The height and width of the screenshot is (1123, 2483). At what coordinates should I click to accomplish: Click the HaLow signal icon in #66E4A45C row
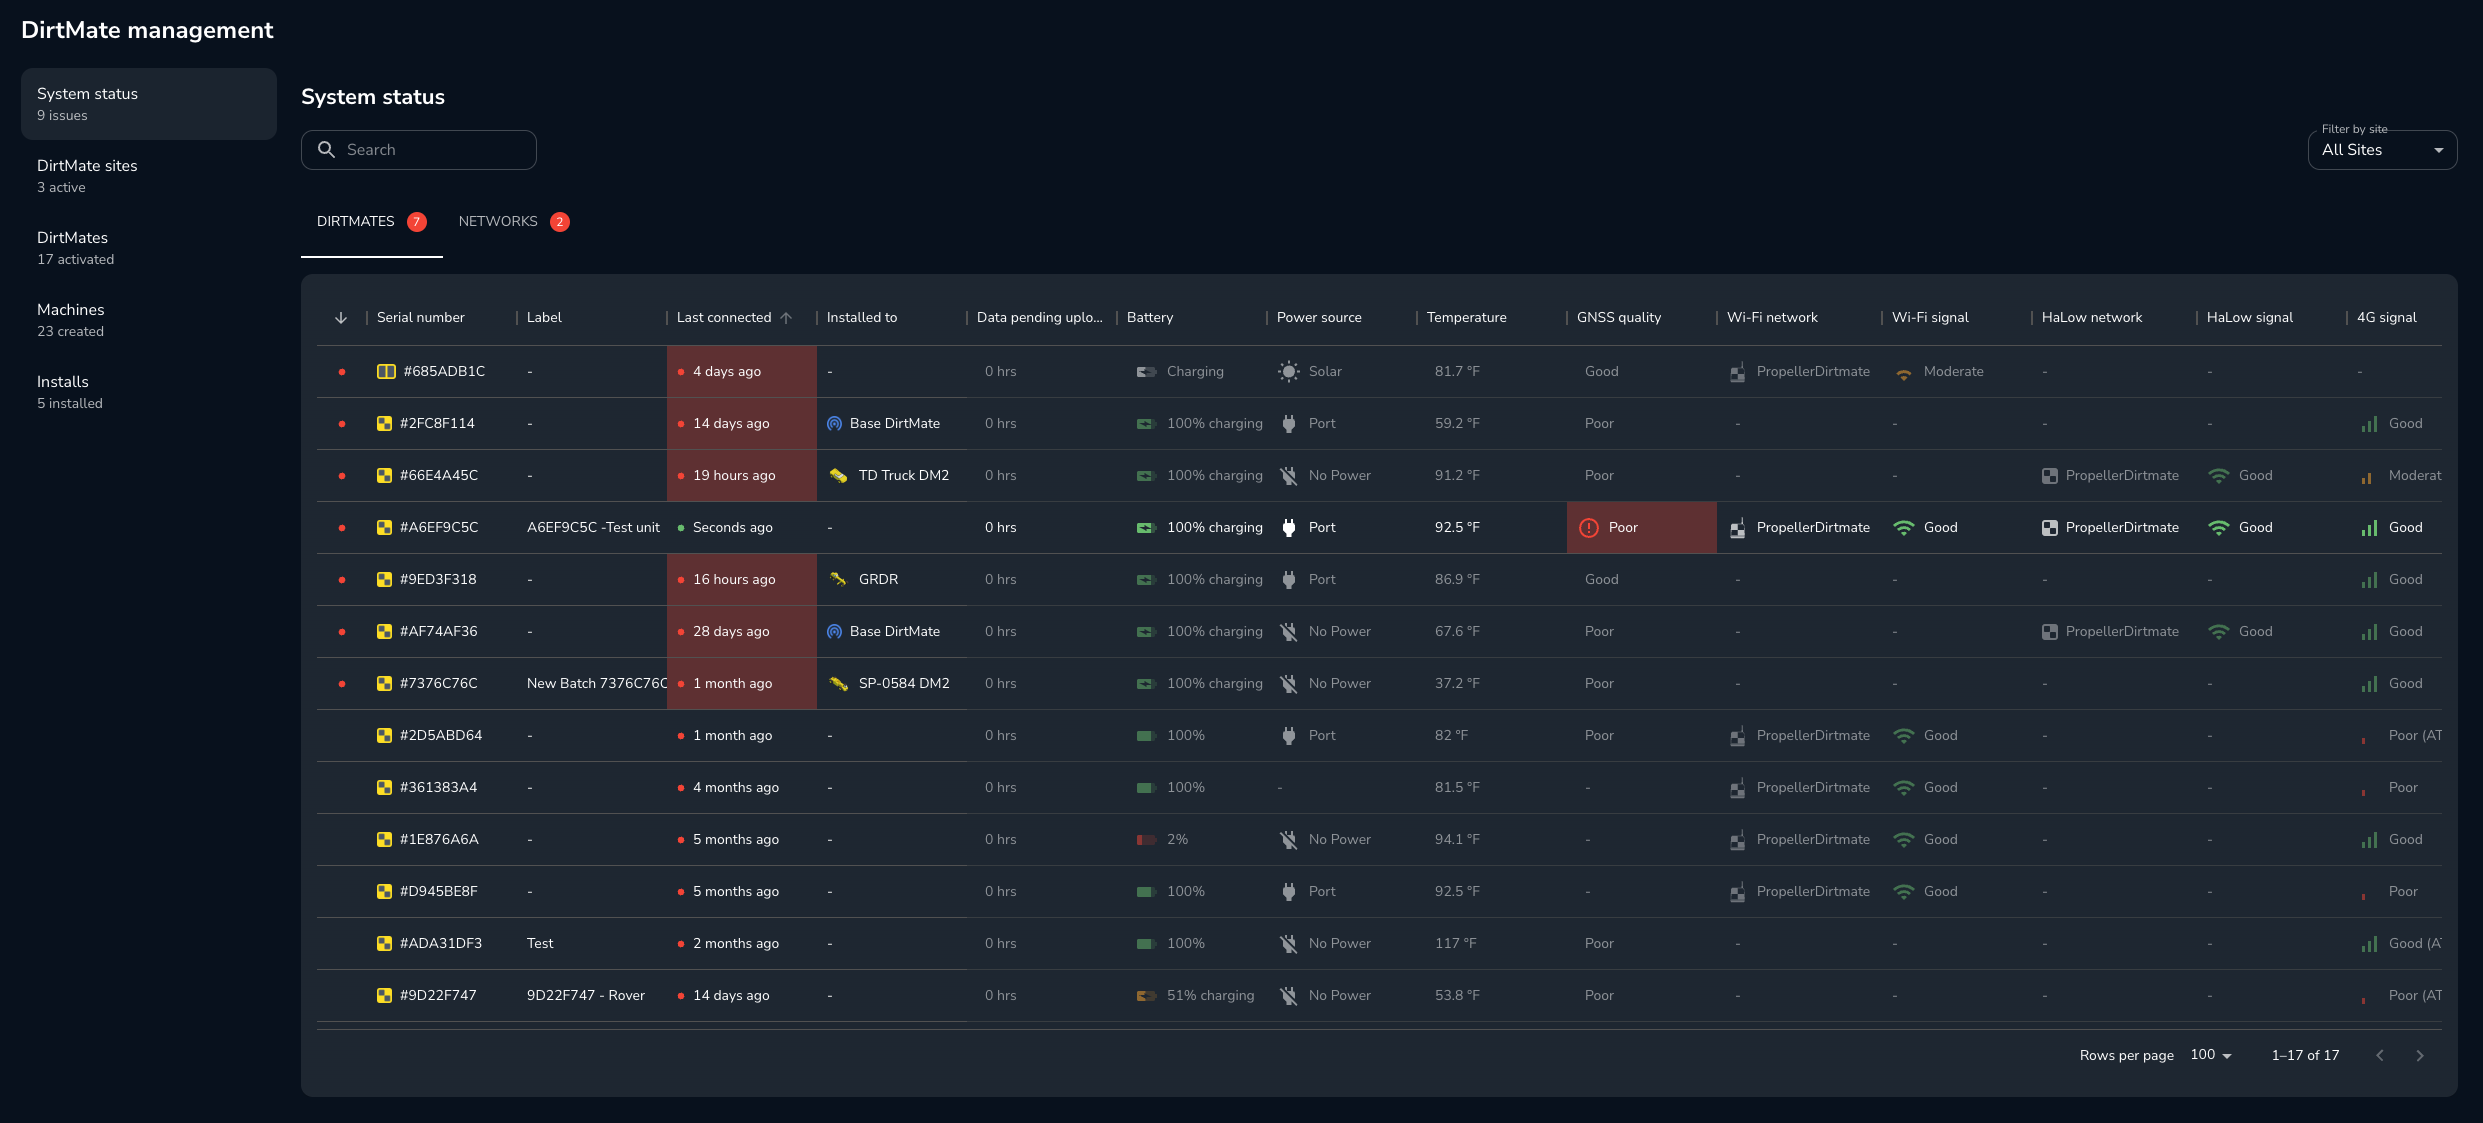pyautogui.click(x=2219, y=476)
